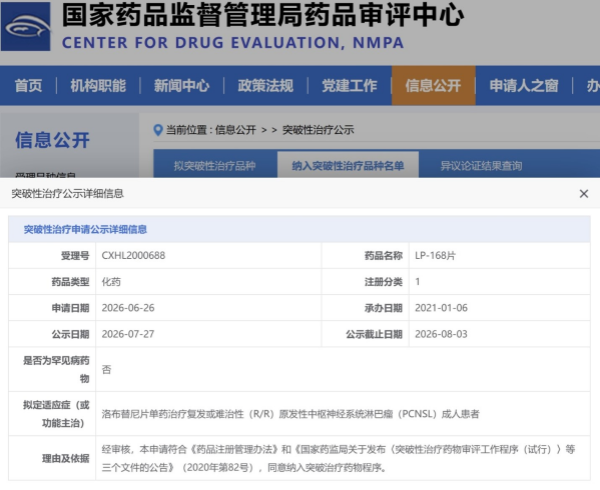The width and height of the screenshot is (600, 490).
Task: Open 申请人之窗 in the nav bar
Action: (524, 86)
